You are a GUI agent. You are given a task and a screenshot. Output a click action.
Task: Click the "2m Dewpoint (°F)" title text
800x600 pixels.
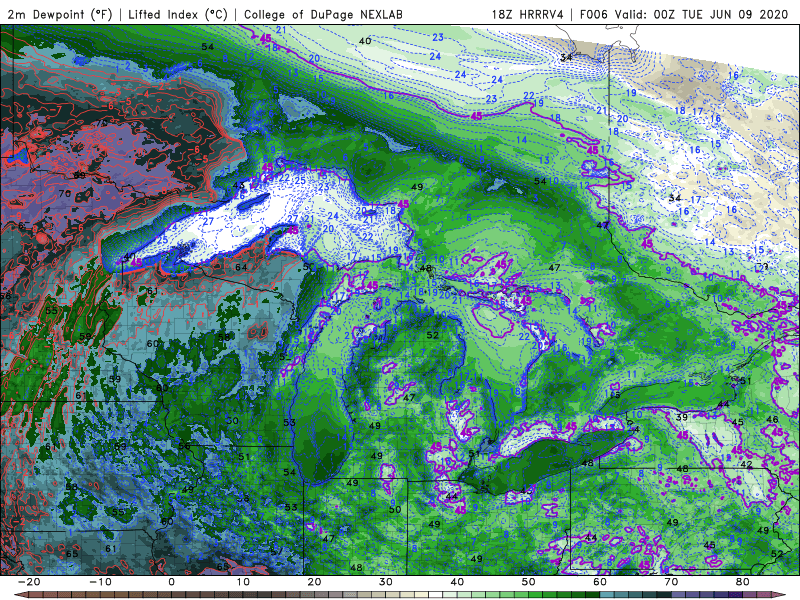coord(60,14)
